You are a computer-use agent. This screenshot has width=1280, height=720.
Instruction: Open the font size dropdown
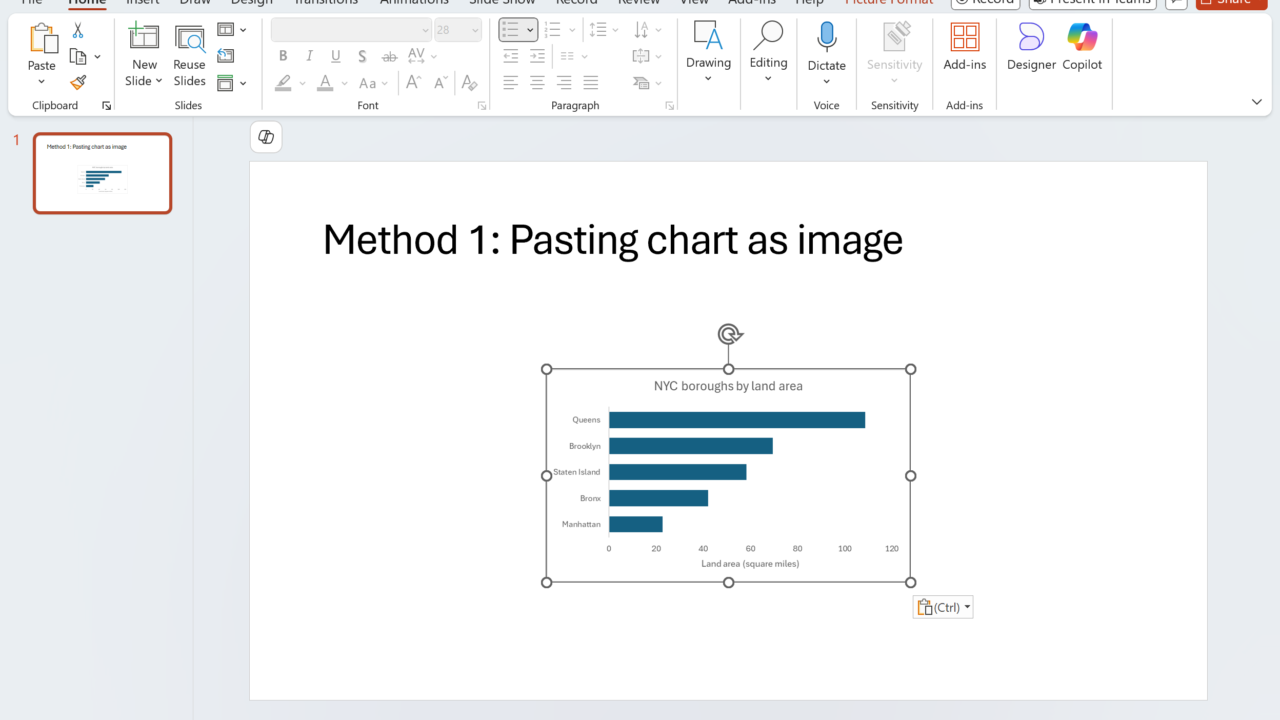click(x=473, y=30)
